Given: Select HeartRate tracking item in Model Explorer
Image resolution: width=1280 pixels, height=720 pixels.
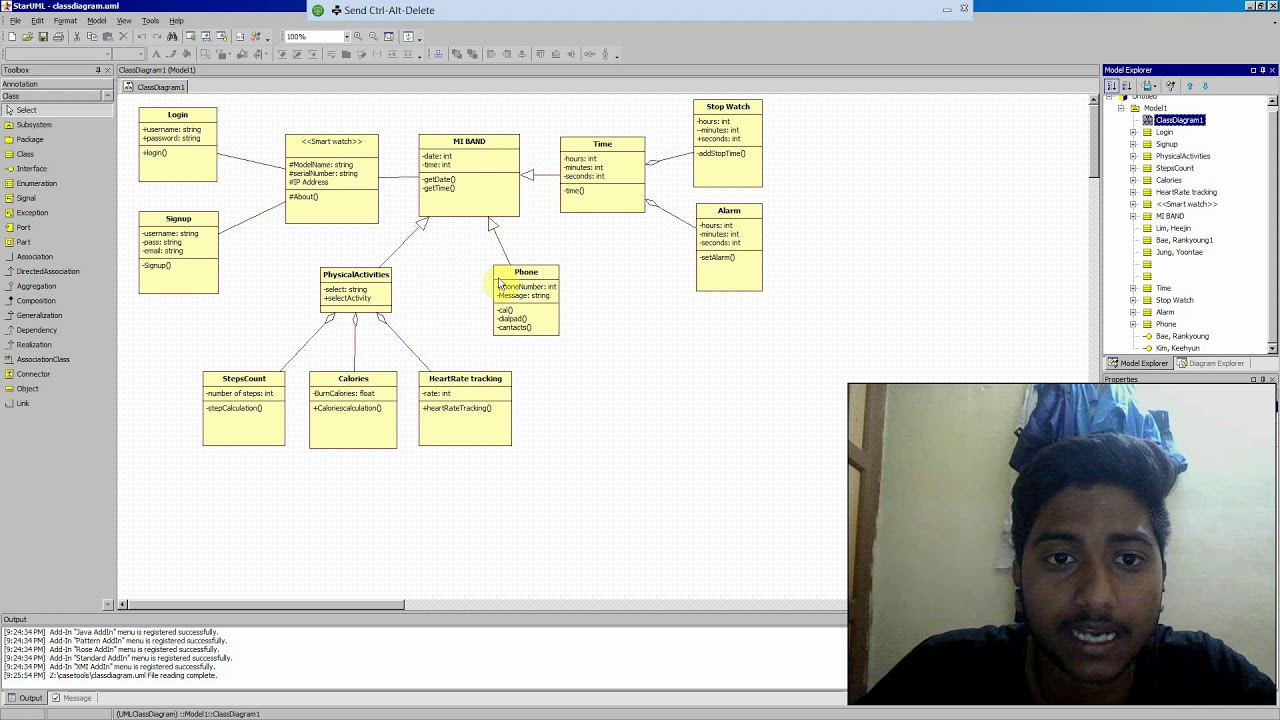Looking at the screenshot, I should tap(1186, 192).
